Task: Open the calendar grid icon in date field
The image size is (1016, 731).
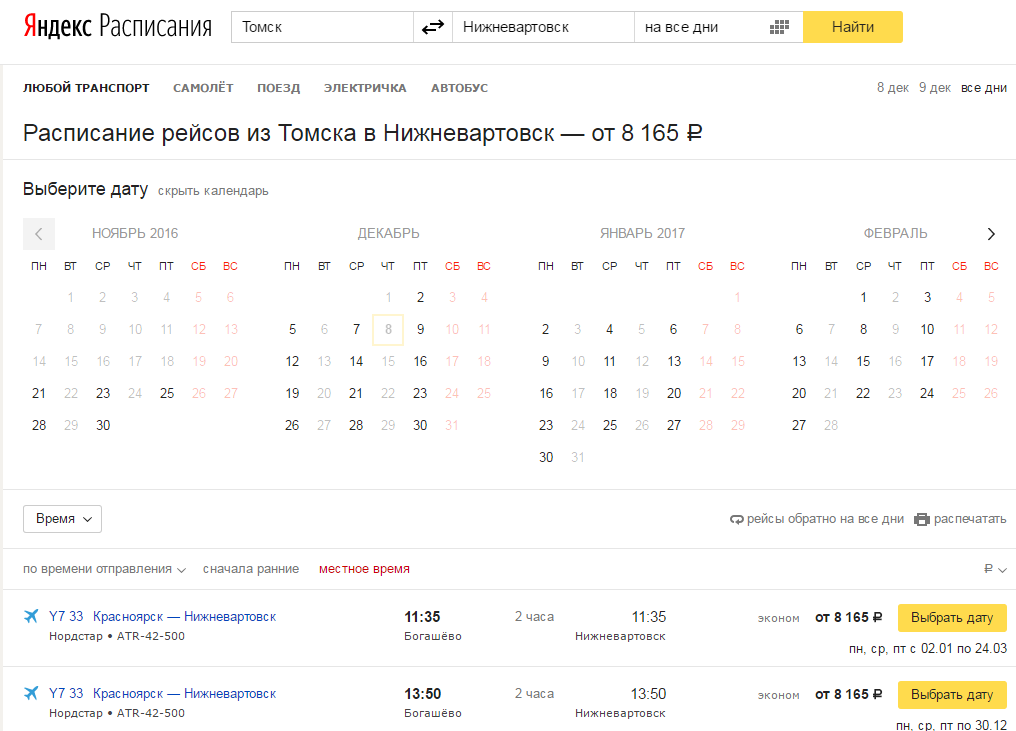Action: pyautogui.click(x=780, y=27)
